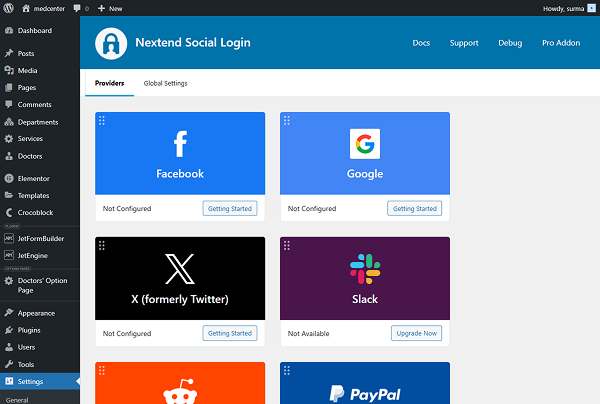Switch to the Global Settings tab
This screenshot has height=404, width=600.
point(165,83)
